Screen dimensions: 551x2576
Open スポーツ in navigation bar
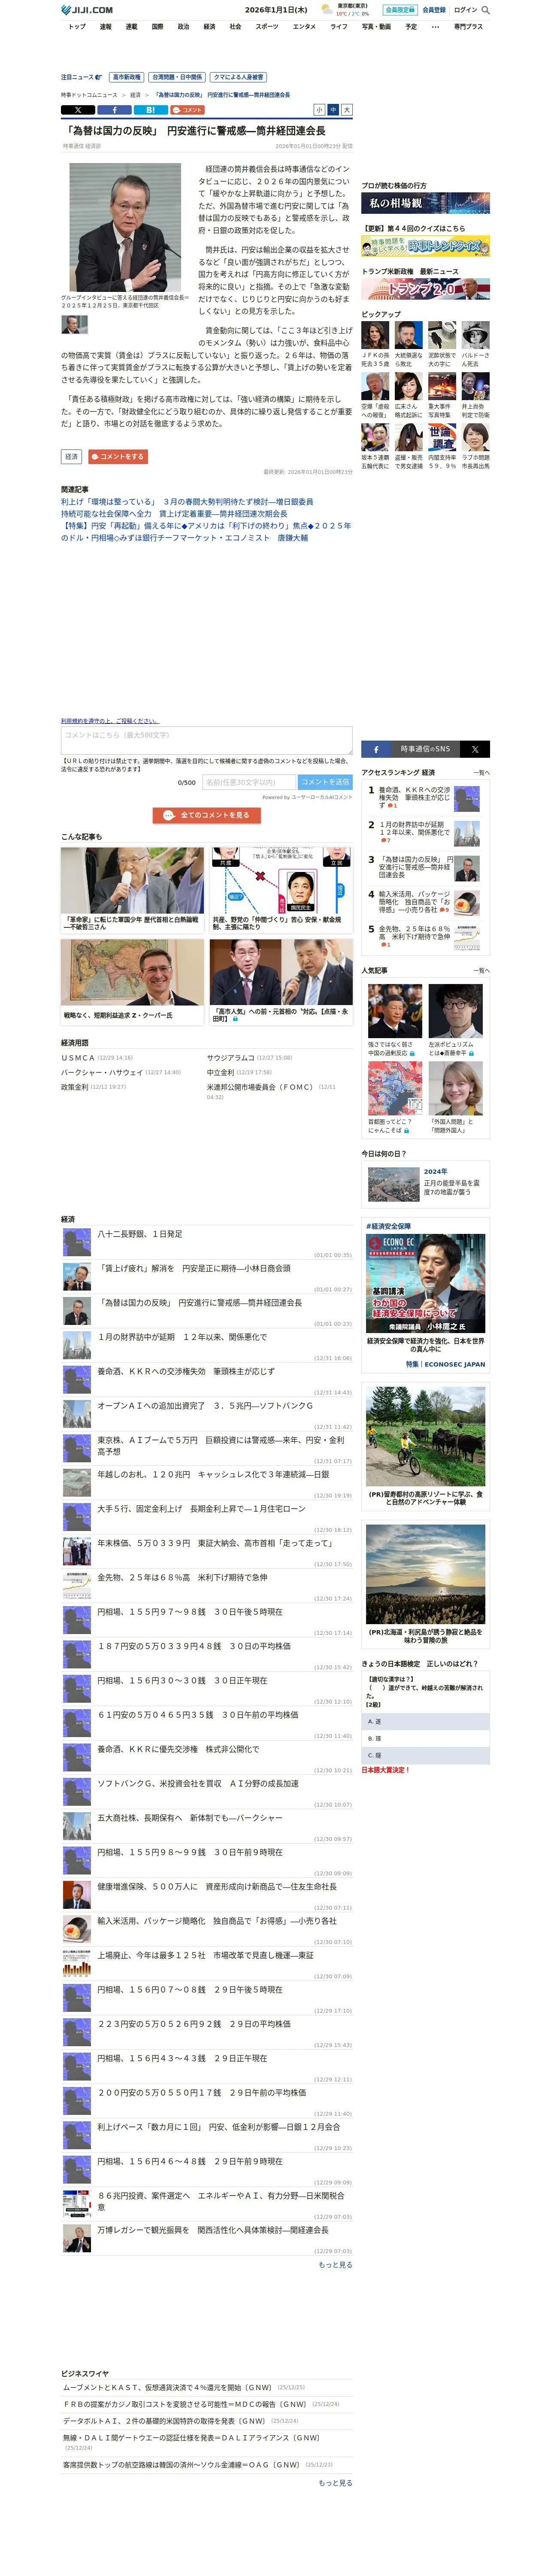point(267,27)
